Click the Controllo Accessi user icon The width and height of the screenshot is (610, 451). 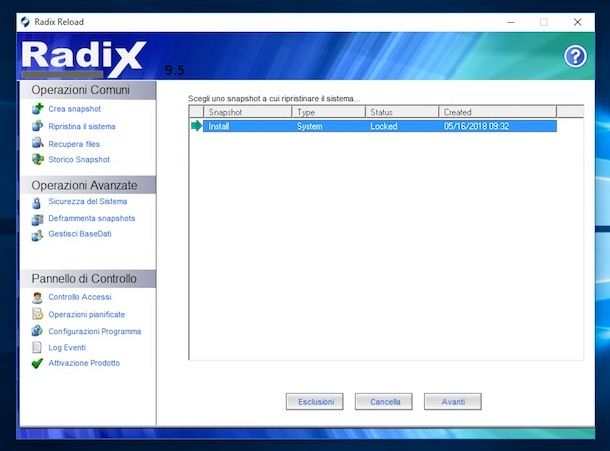[37, 298]
